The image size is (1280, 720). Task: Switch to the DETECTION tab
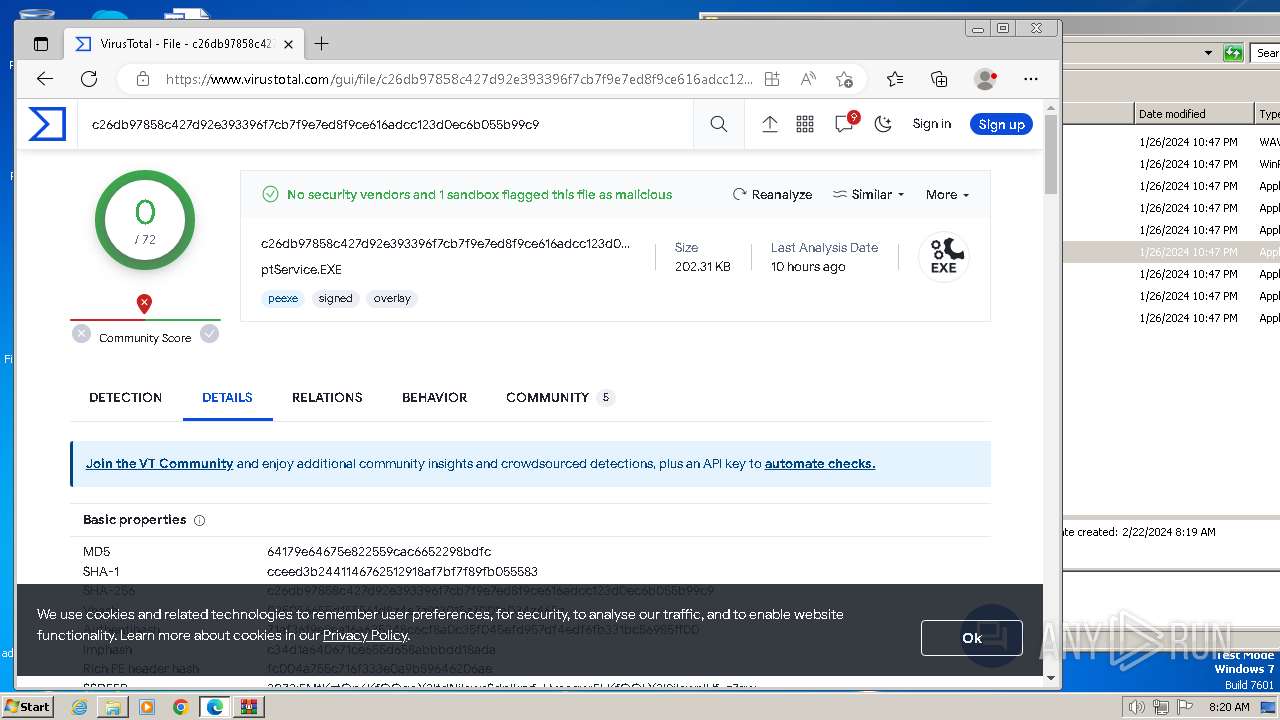(x=125, y=397)
